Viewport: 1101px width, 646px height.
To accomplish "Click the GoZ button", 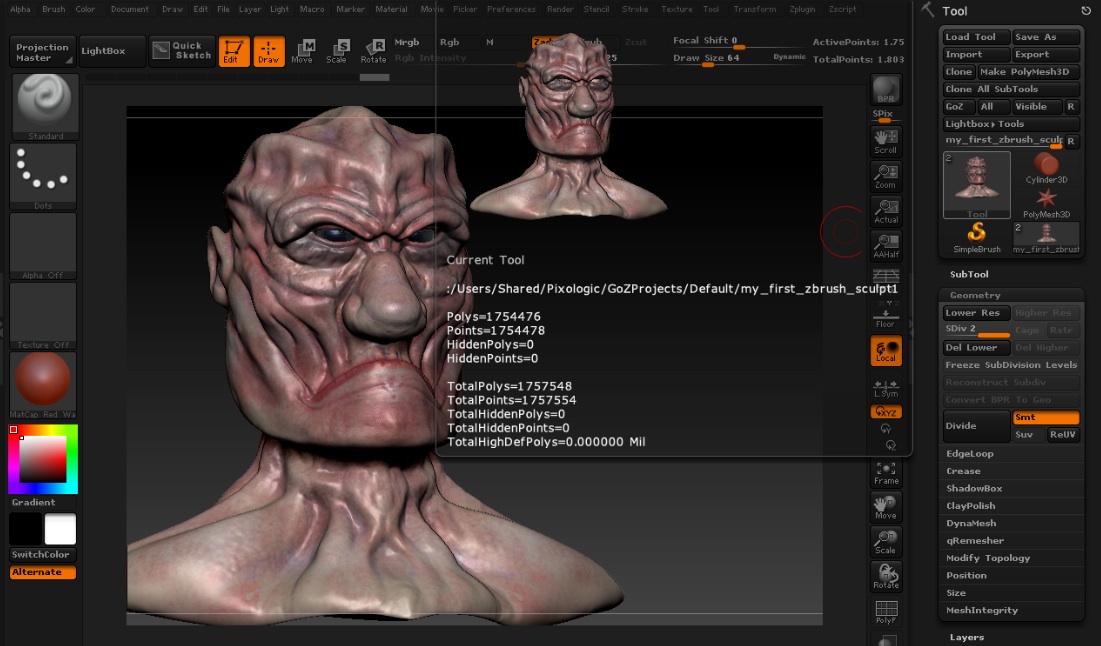I will coord(958,107).
